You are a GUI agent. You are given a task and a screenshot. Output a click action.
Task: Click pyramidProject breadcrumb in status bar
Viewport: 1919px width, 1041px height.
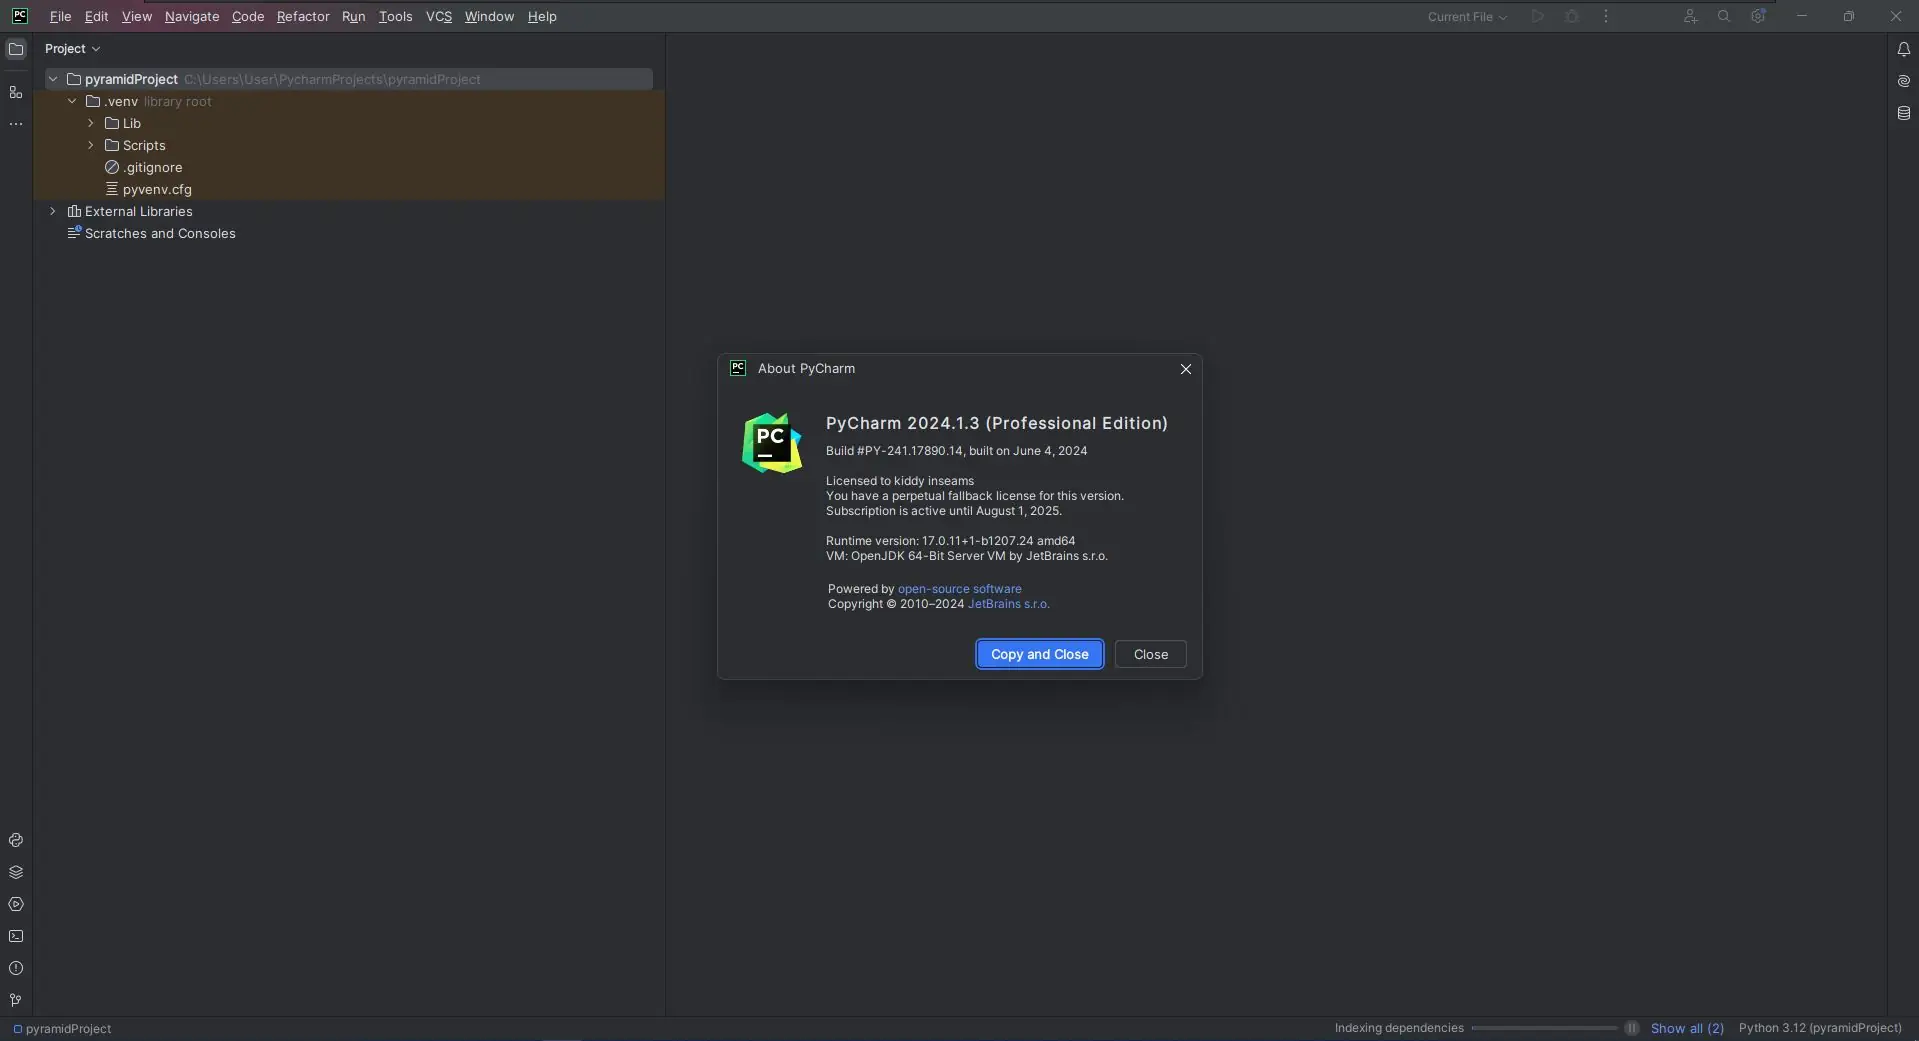coord(62,1029)
